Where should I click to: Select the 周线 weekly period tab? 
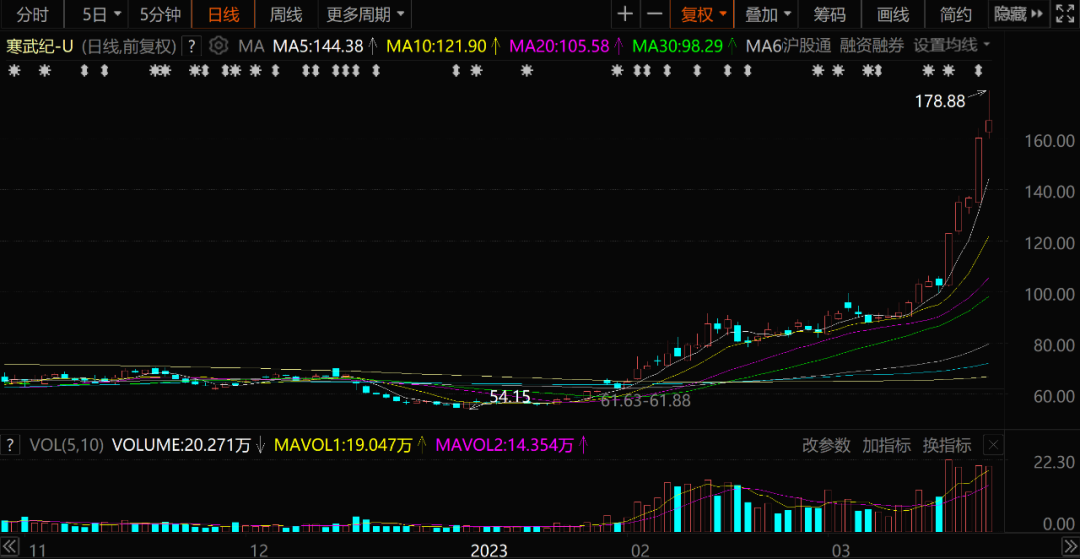[286, 14]
